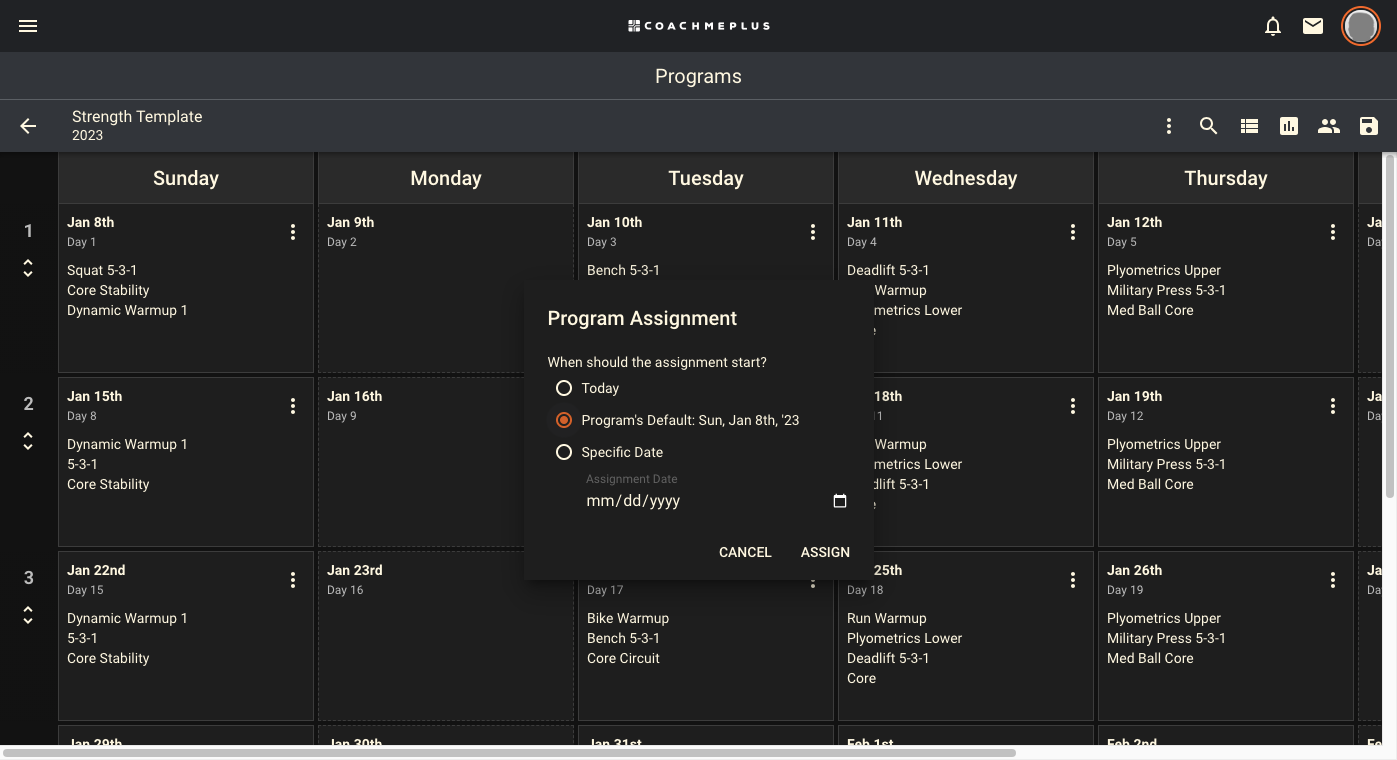Viewport: 1397px width, 760px height.
Task: Click the user profile avatar
Action: coord(1360,27)
